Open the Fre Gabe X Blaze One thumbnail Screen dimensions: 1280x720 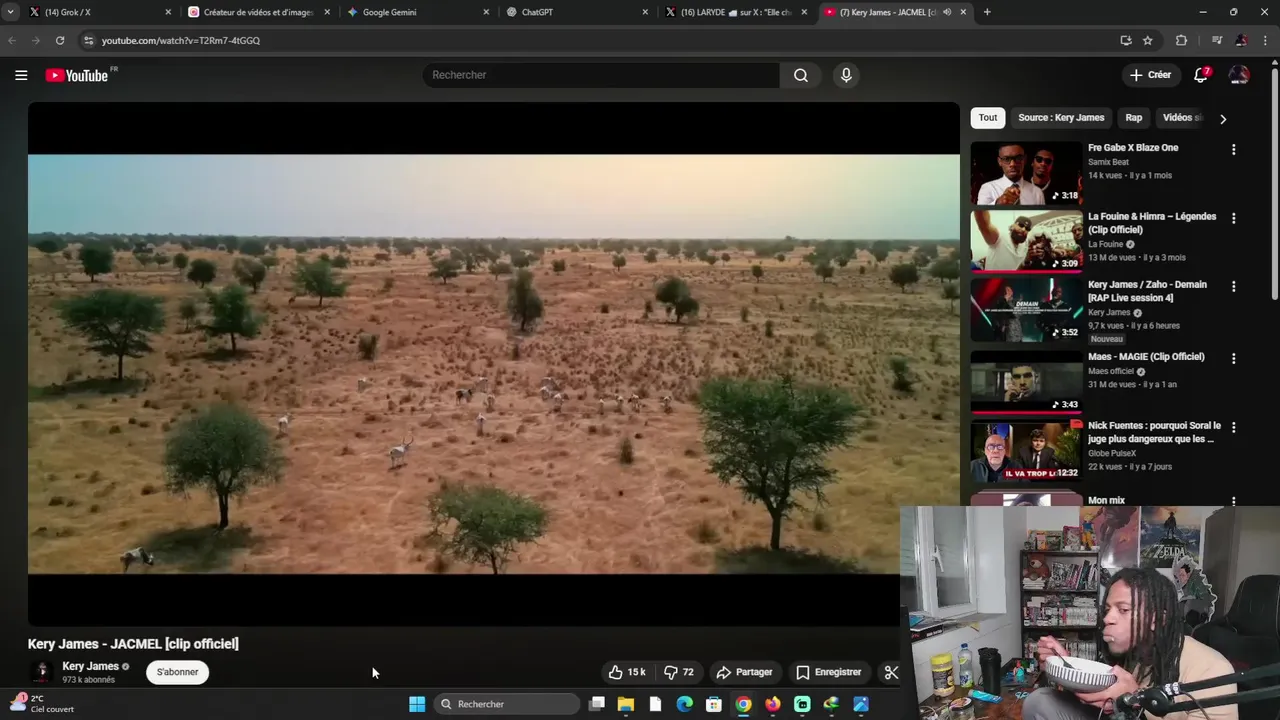tap(1026, 173)
